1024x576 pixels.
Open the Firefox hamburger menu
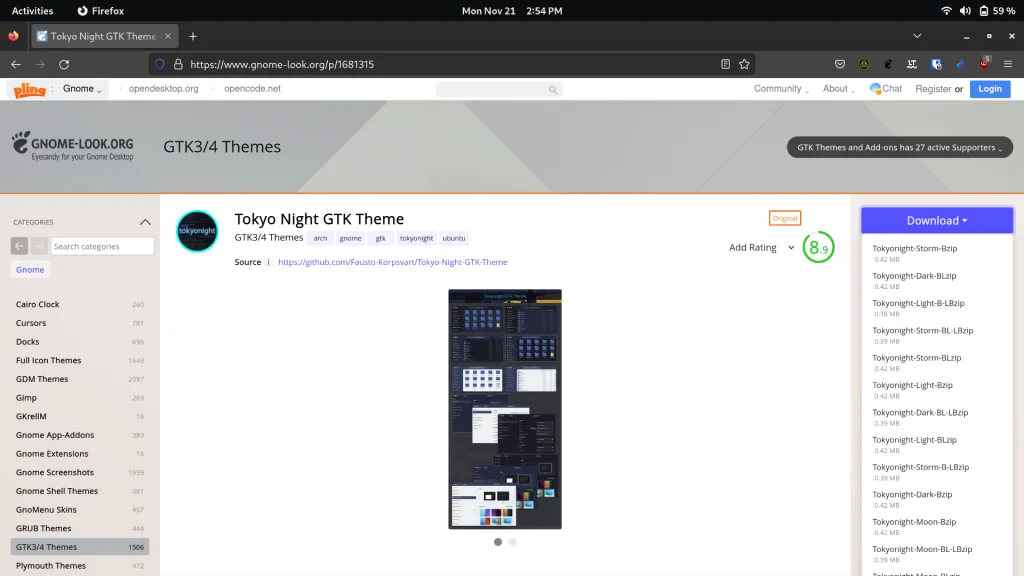click(1008, 64)
